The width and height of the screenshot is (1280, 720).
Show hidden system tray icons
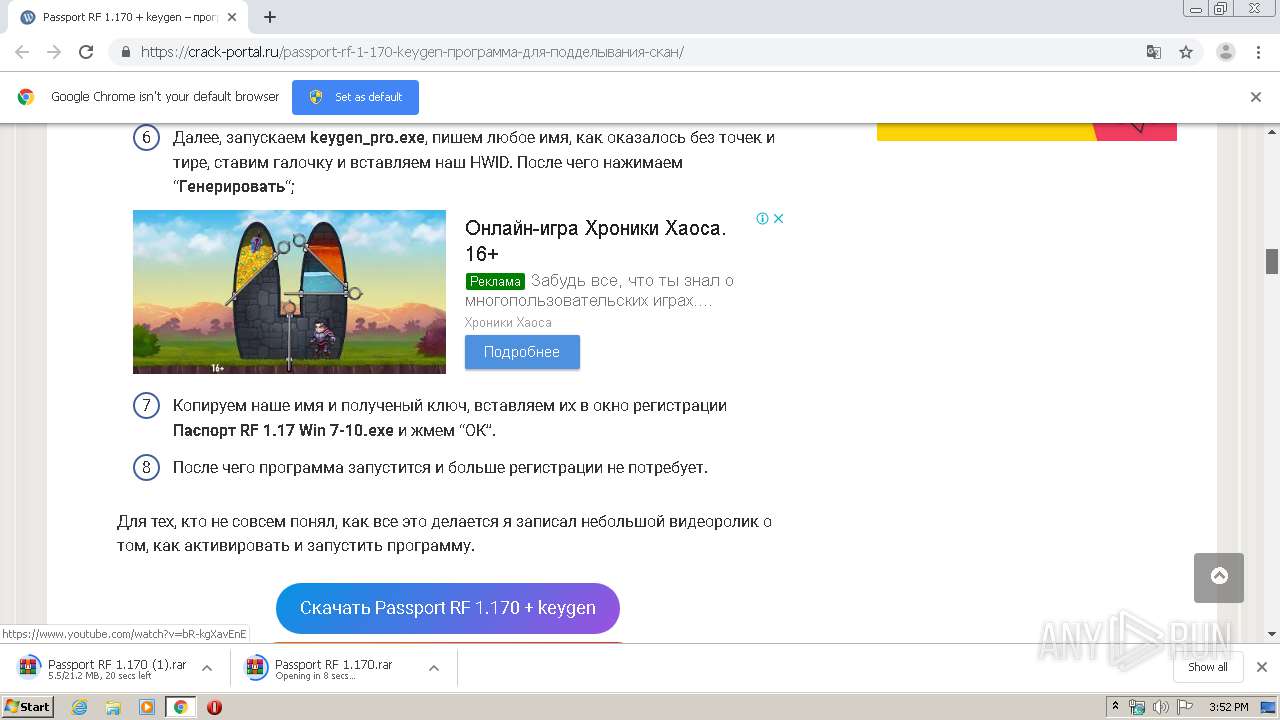(1115, 707)
